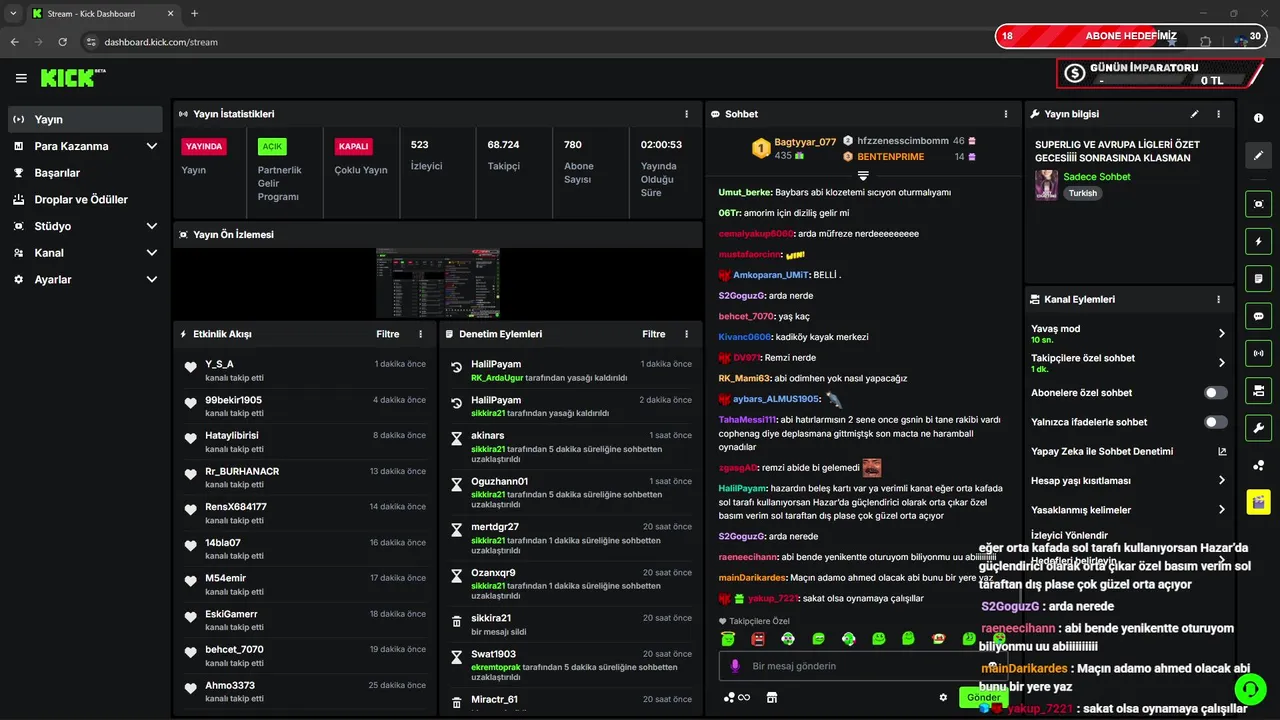Insert the first green halo emote

click(x=728, y=638)
